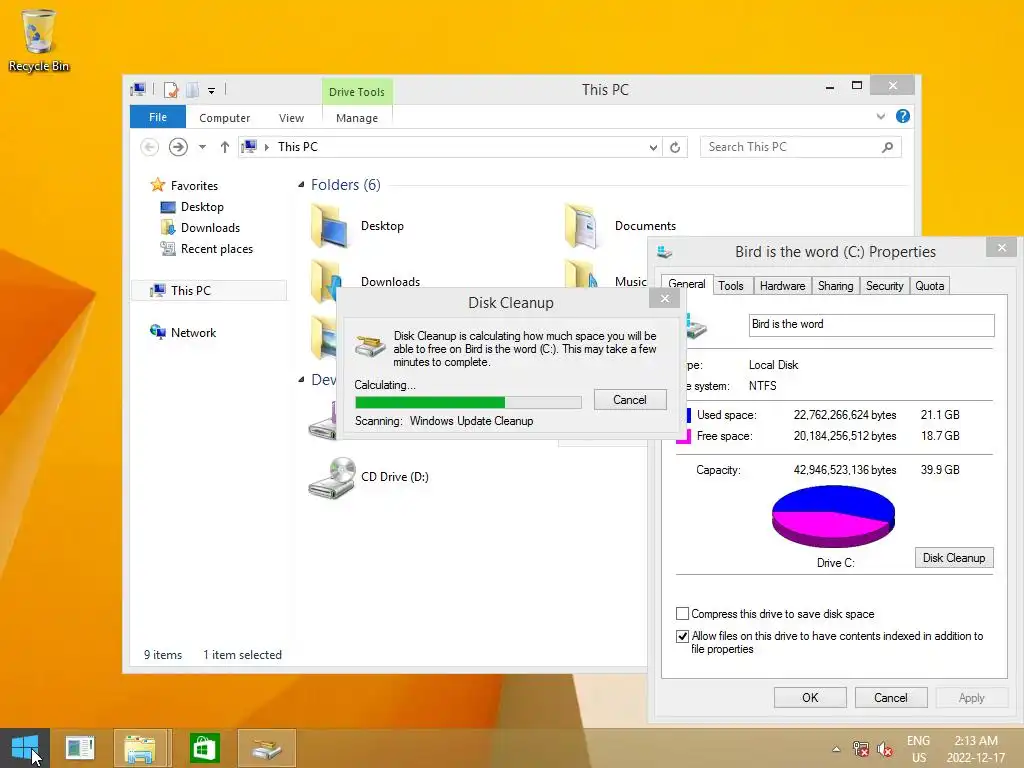
Task: Open the Sharing tab in Properties
Action: pyautogui.click(x=835, y=286)
